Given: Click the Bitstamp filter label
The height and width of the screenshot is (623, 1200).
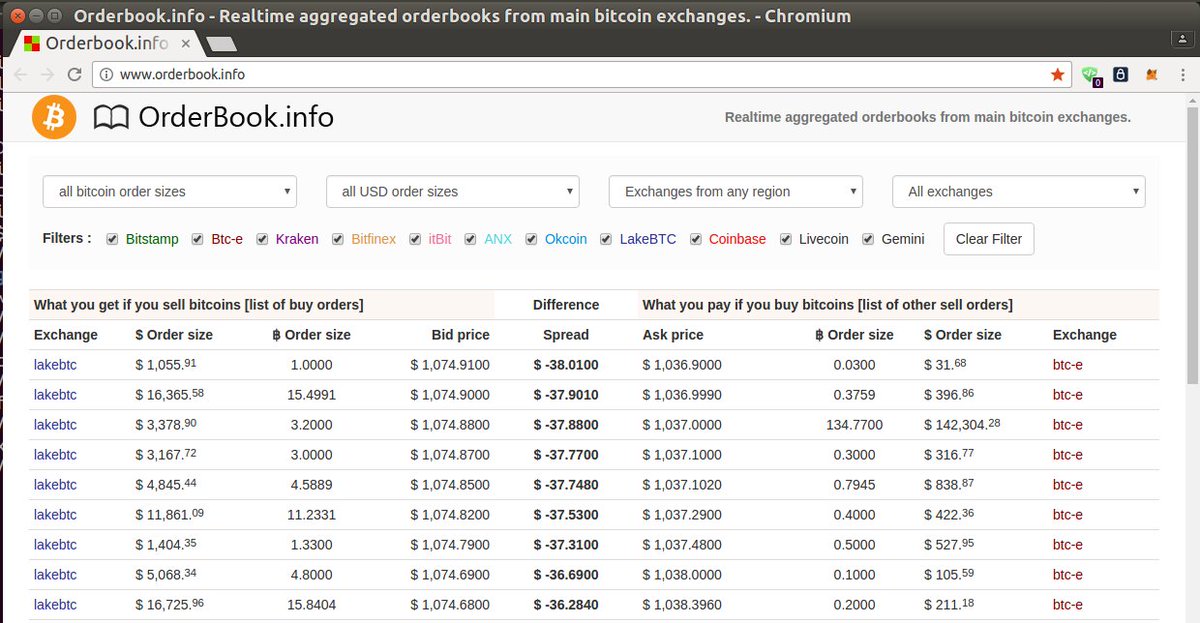Looking at the screenshot, I should pyautogui.click(x=152, y=239).
